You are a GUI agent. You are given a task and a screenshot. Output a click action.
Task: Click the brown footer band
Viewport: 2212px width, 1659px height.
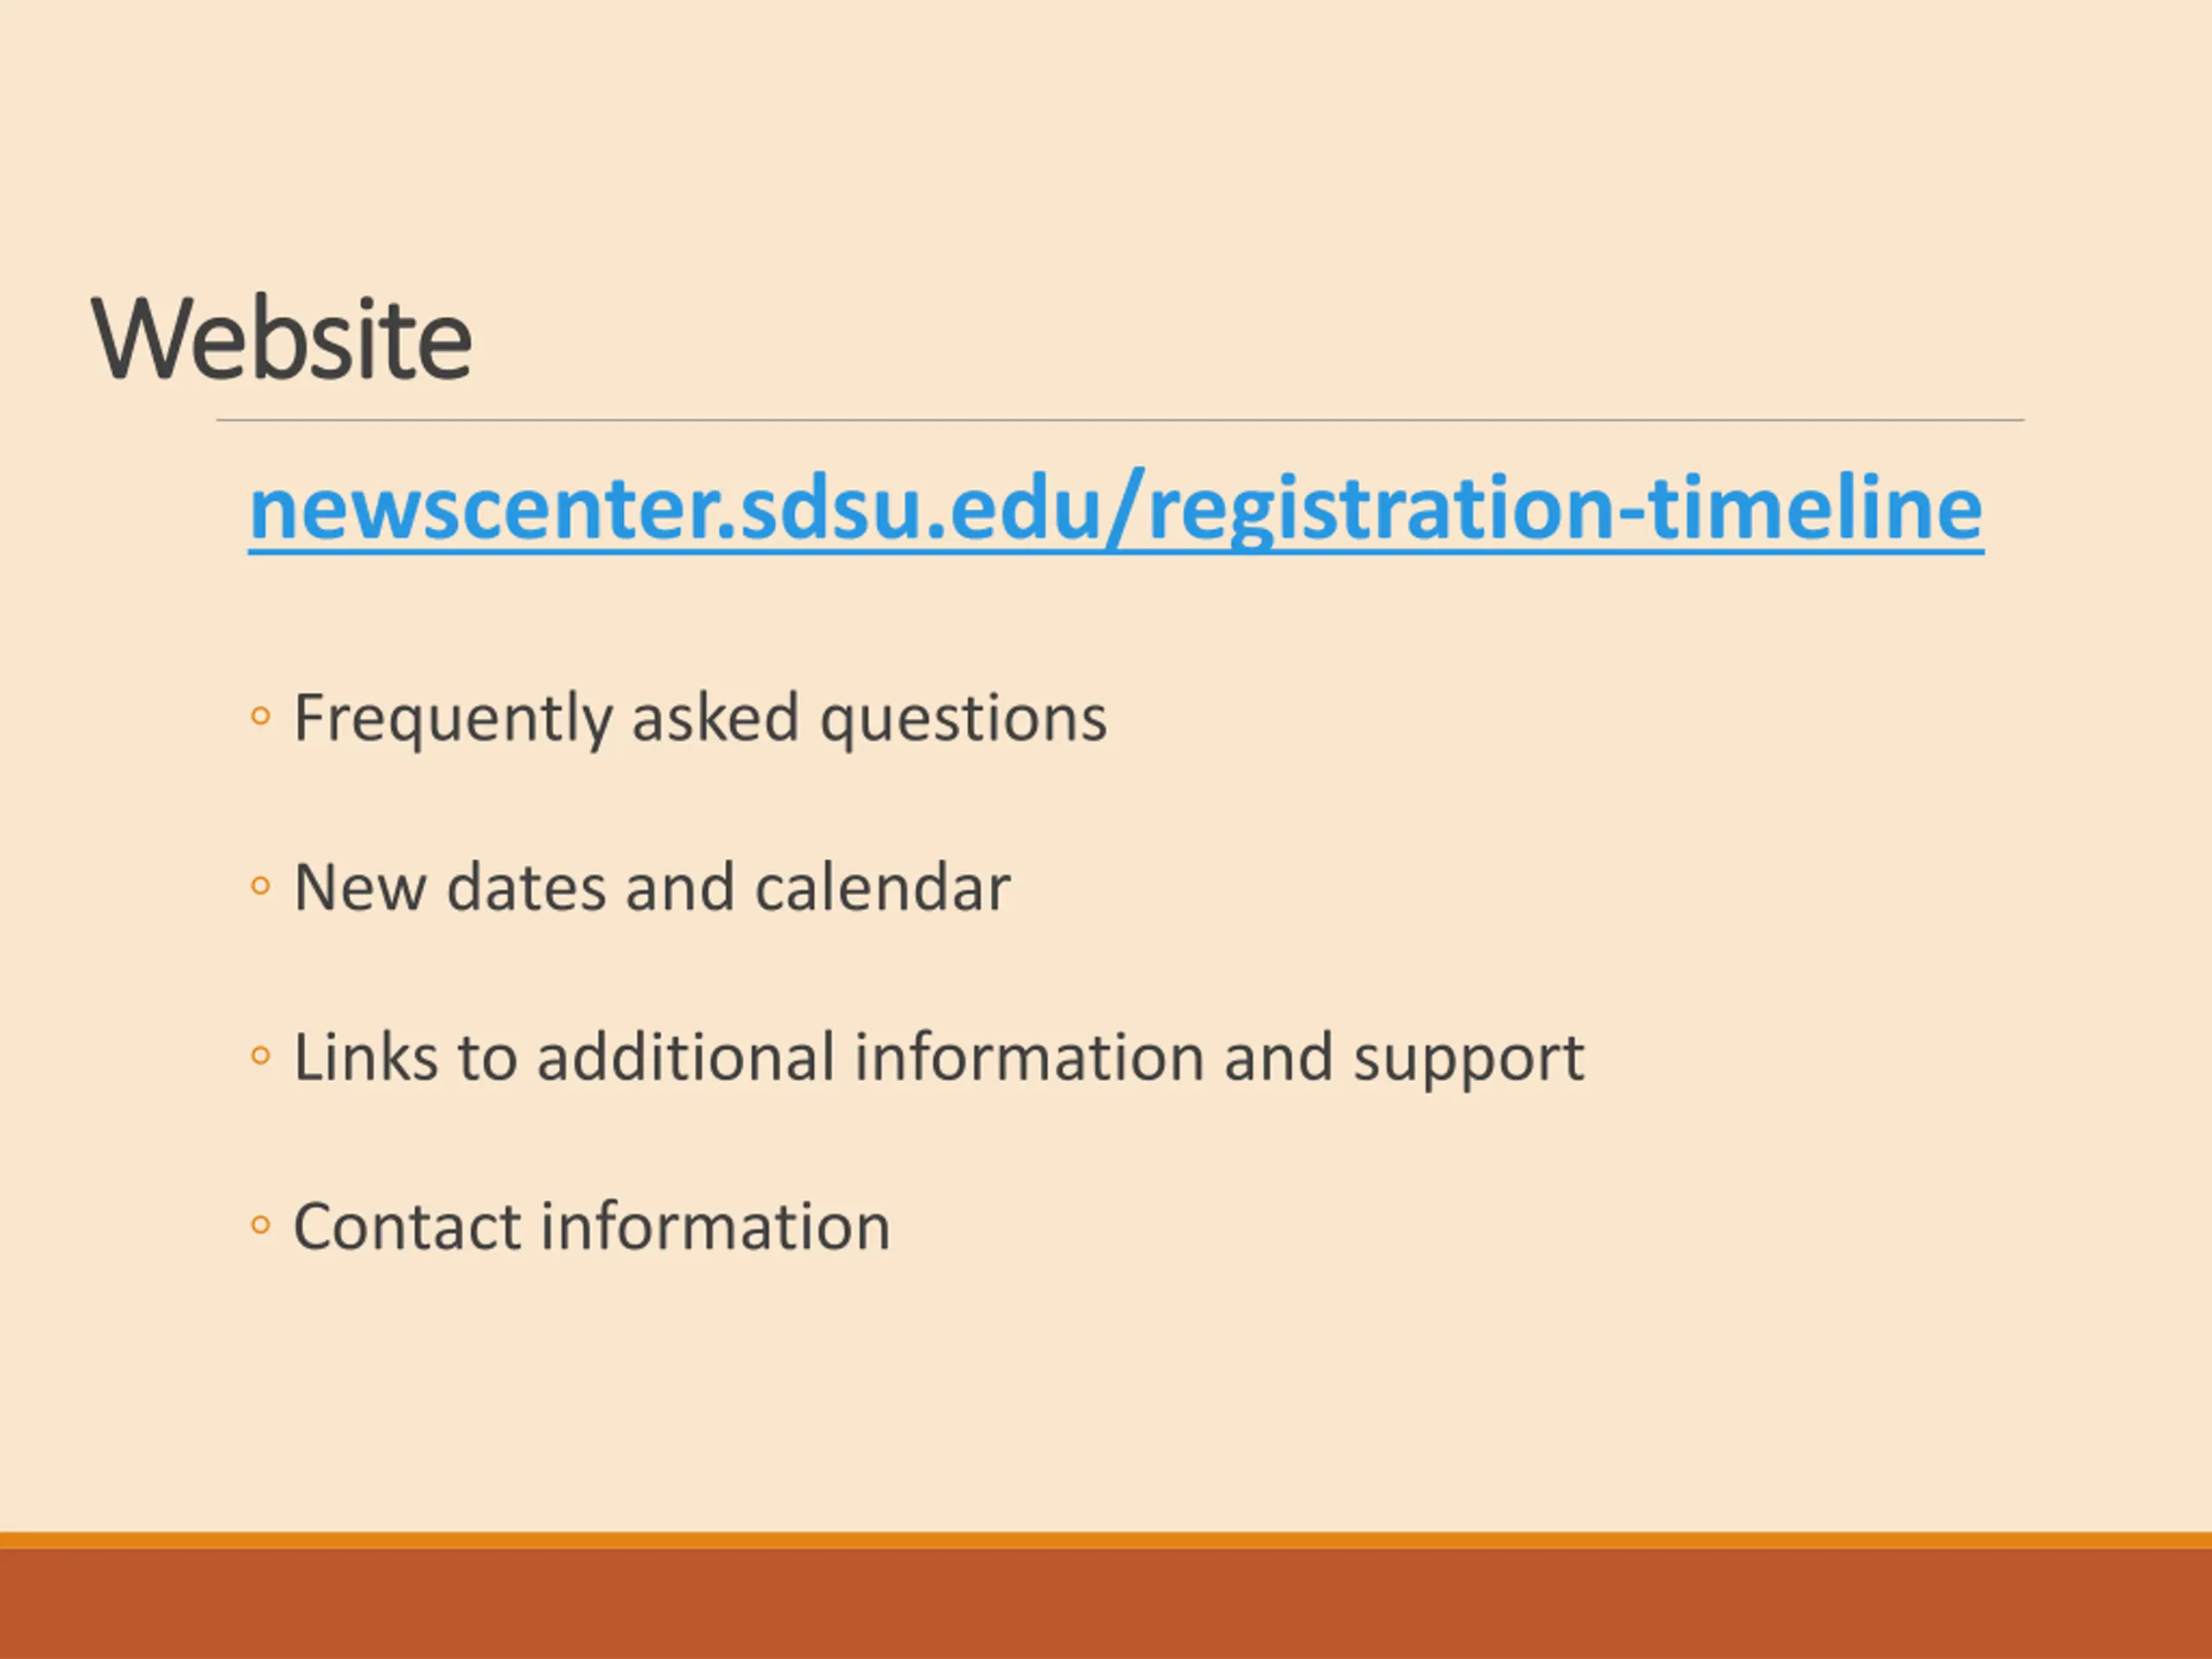click(x=1106, y=1604)
